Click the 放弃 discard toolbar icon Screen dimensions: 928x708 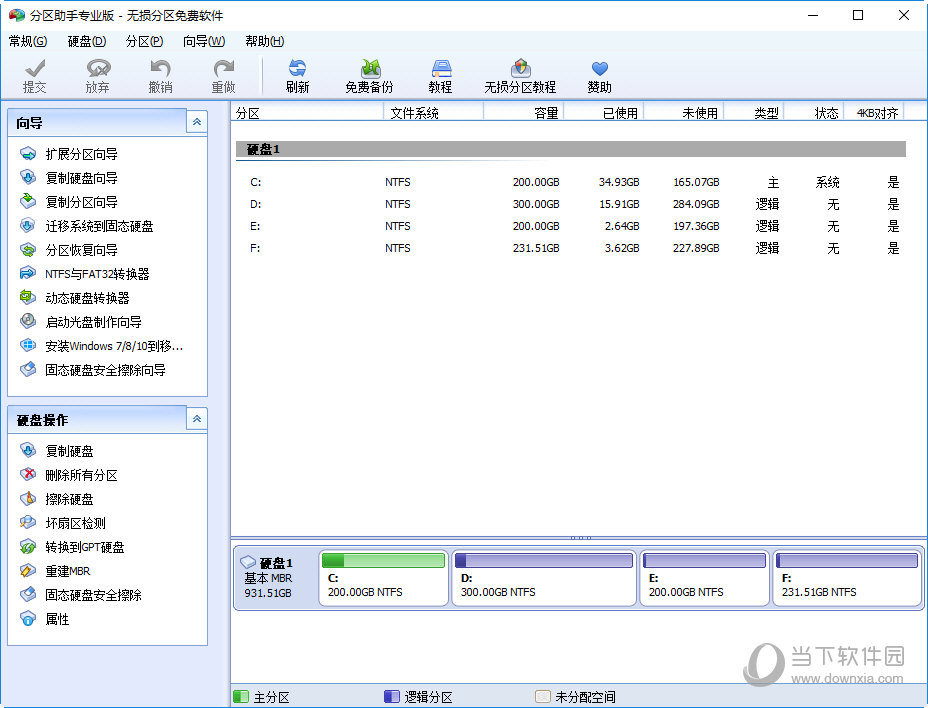(x=97, y=69)
